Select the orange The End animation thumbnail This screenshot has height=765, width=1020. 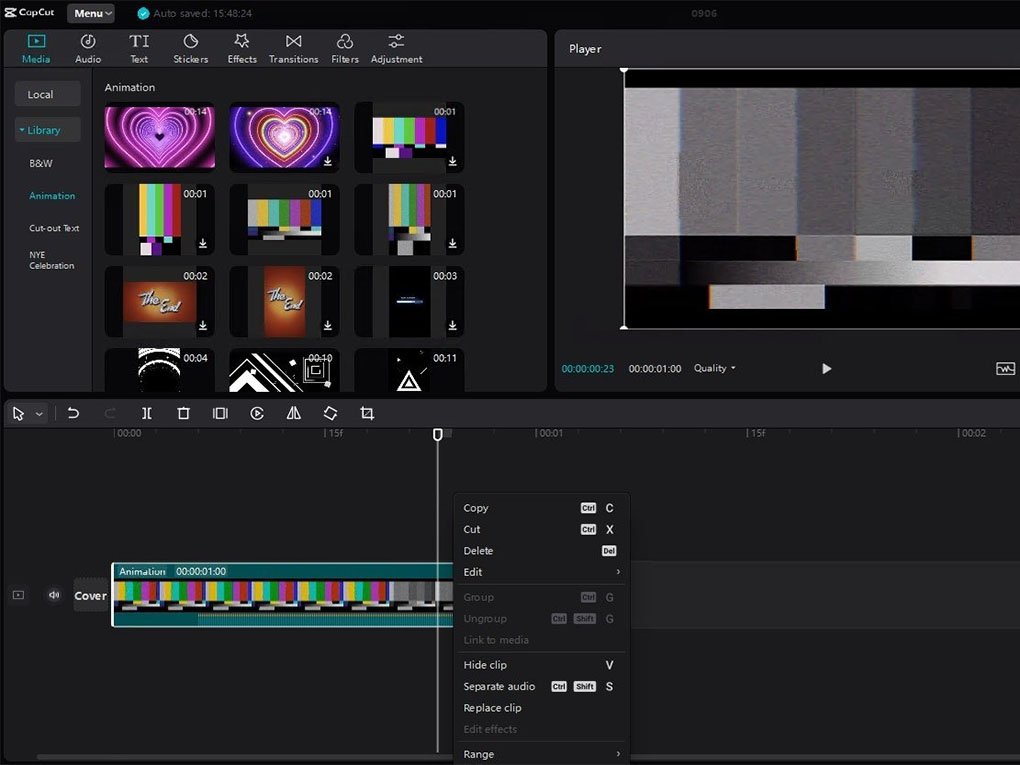[159, 301]
